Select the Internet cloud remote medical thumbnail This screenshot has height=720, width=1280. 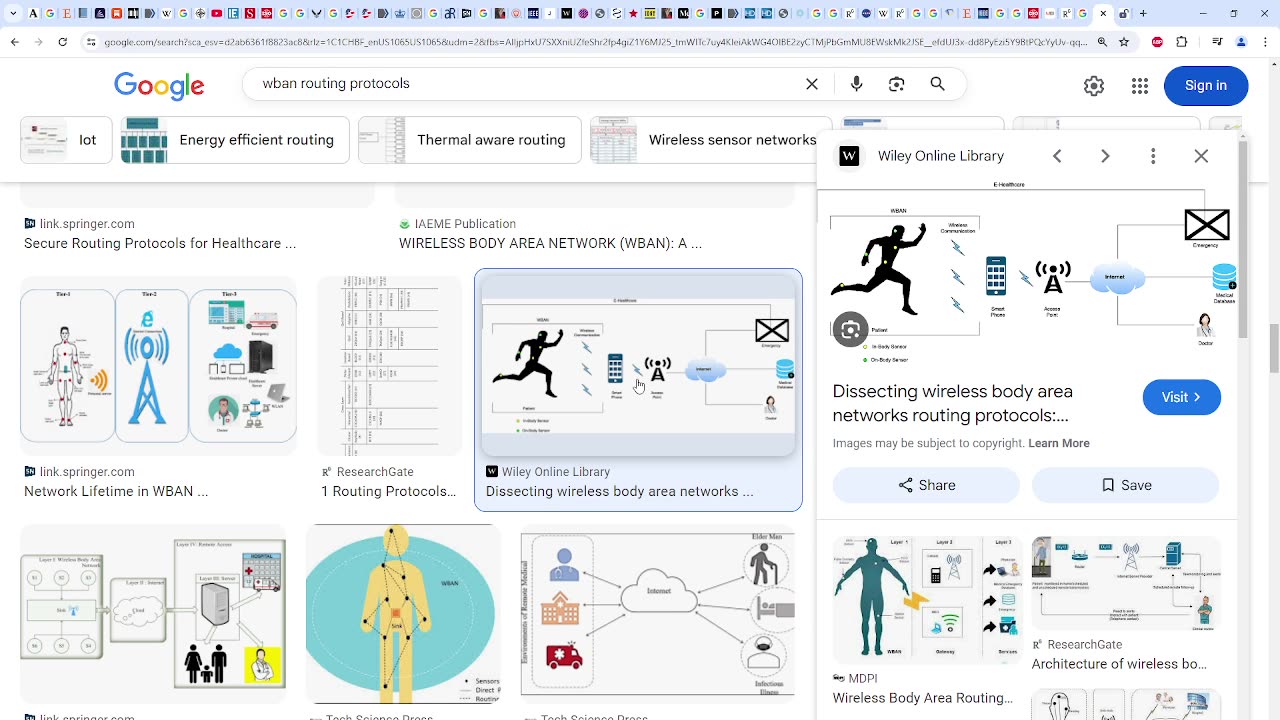click(x=658, y=614)
